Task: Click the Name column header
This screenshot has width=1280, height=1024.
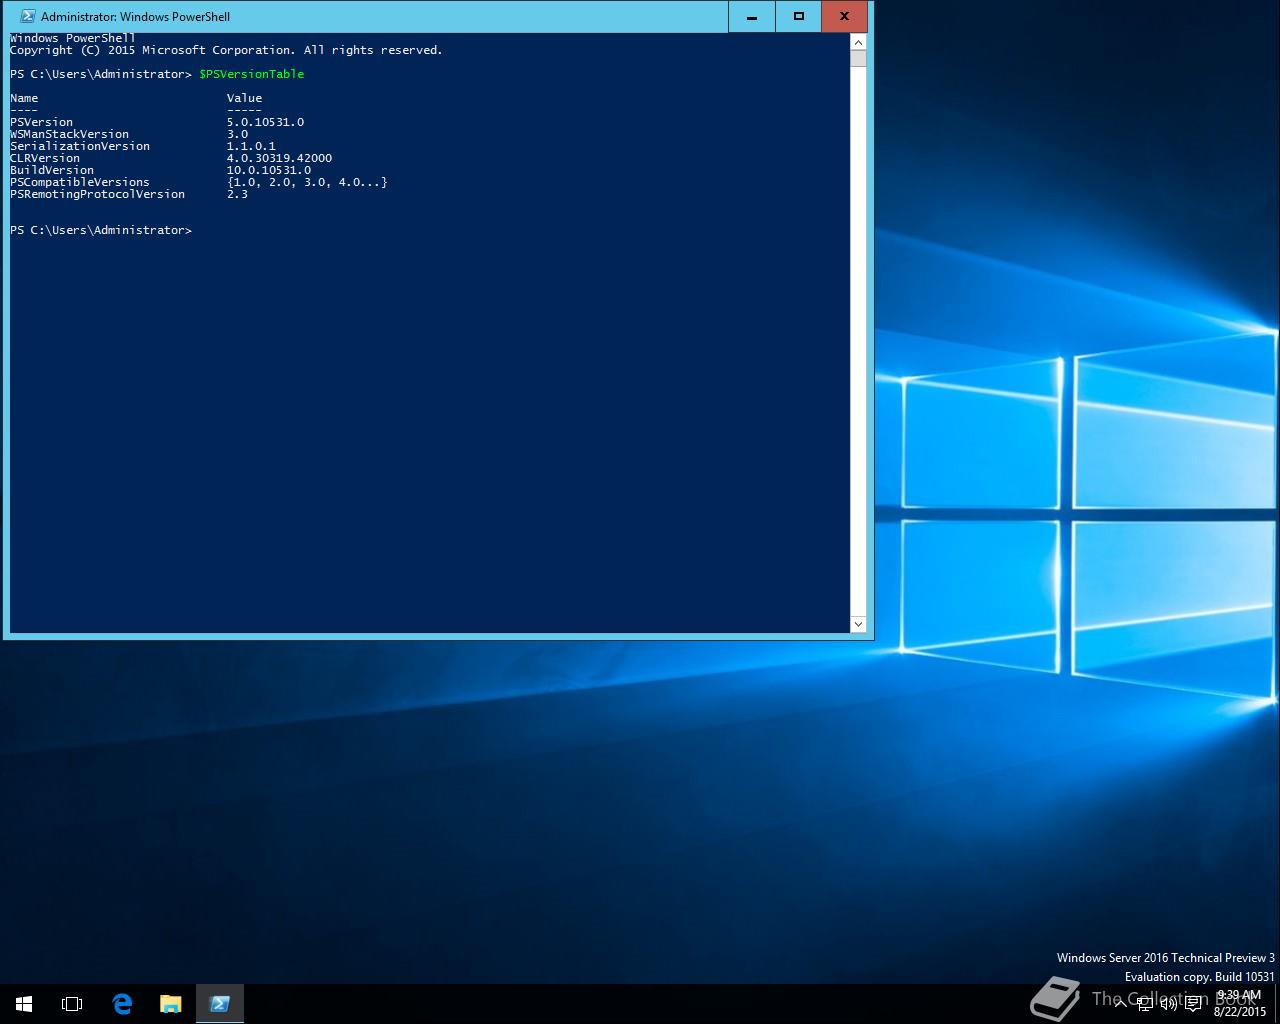Action: coord(24,98)
